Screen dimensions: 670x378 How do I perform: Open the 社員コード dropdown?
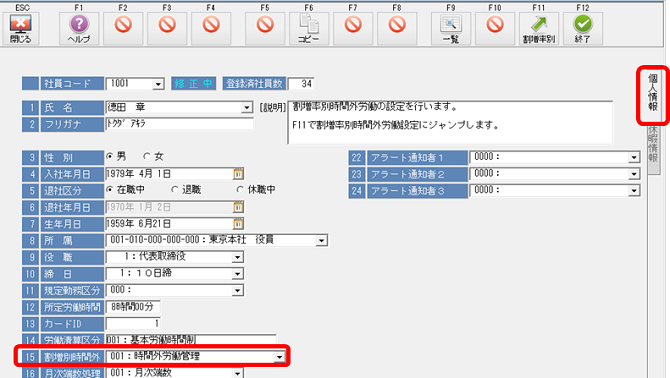[158, 84]
